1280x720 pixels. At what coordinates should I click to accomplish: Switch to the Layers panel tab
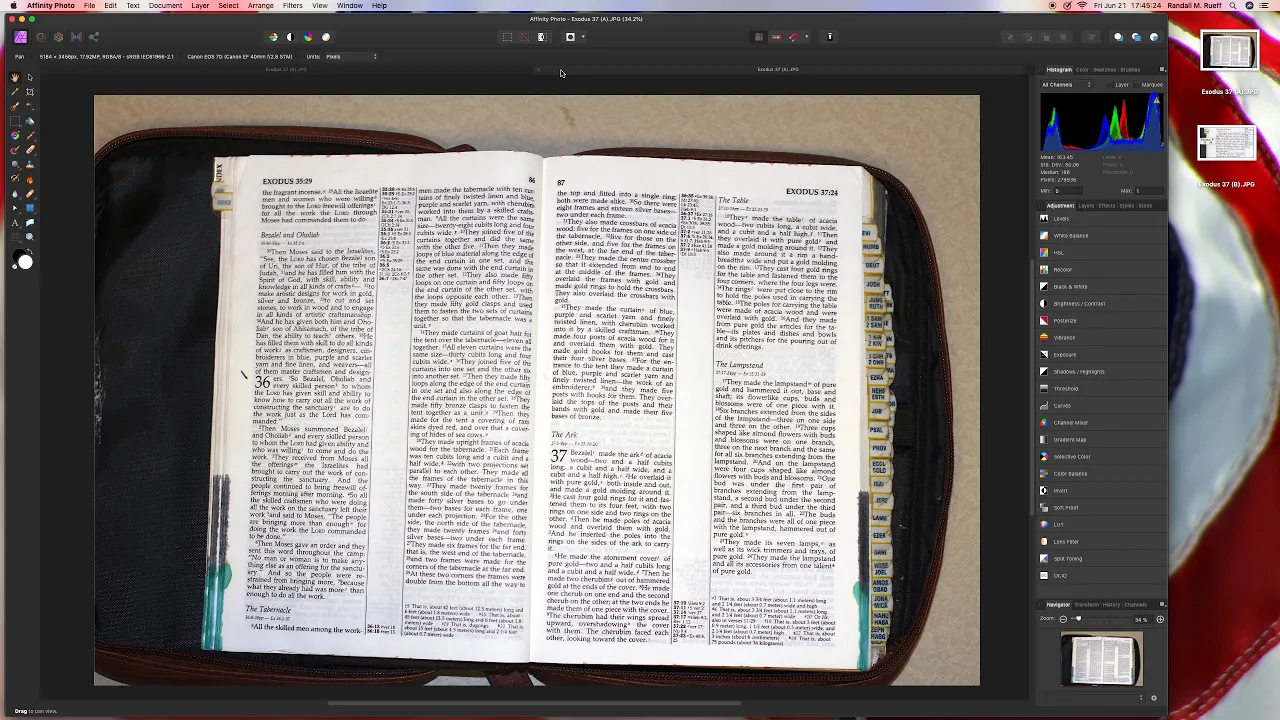point(1086,206)
